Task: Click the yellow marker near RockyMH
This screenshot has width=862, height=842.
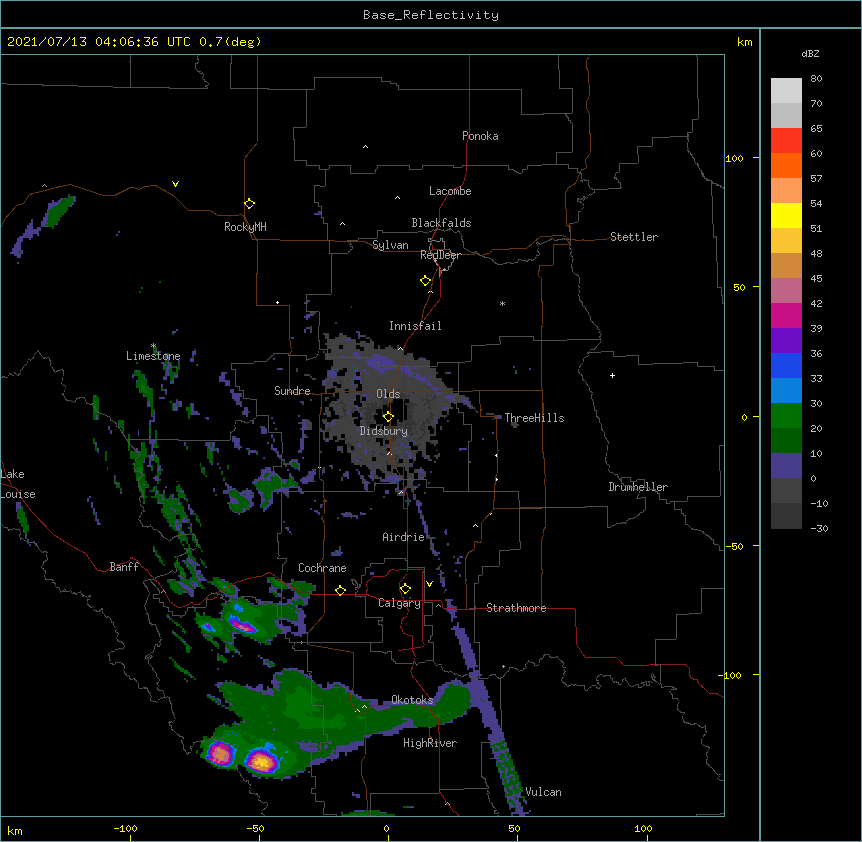Action: (x=249, y=204)
